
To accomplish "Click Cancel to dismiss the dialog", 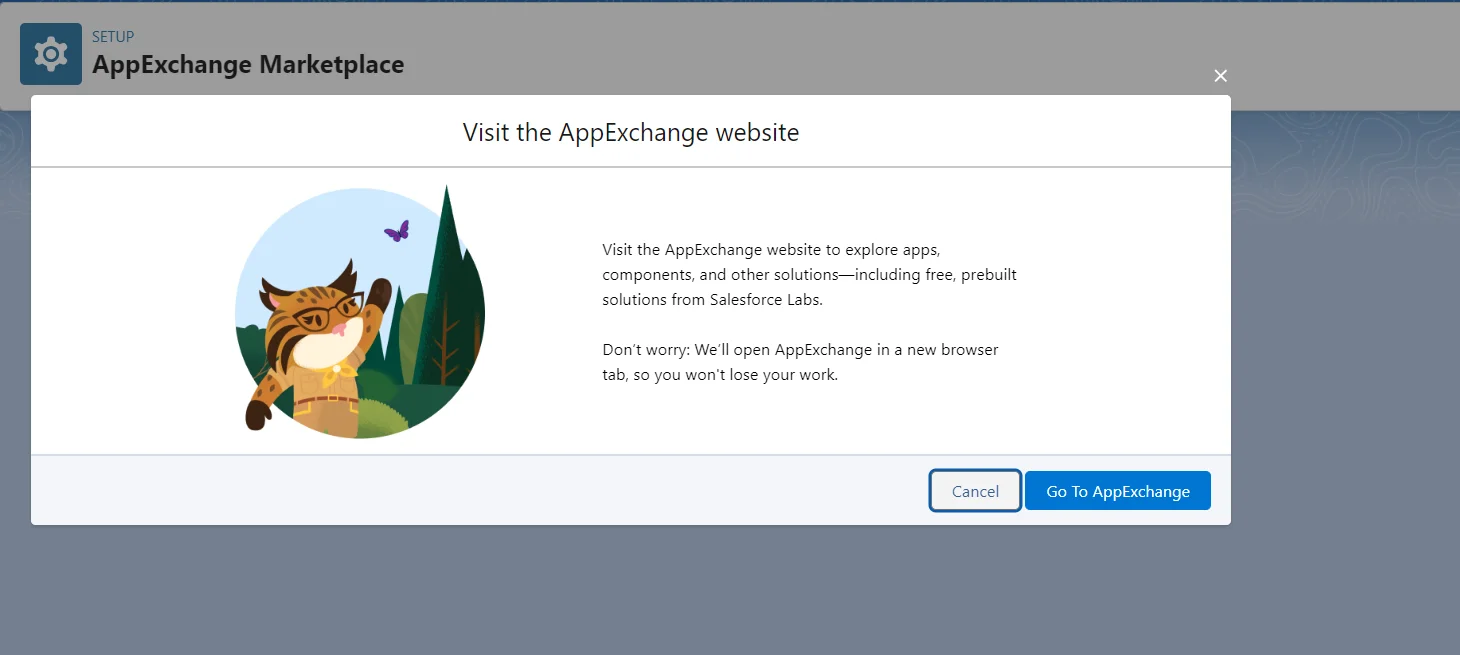I will click(x=974, y=490).
